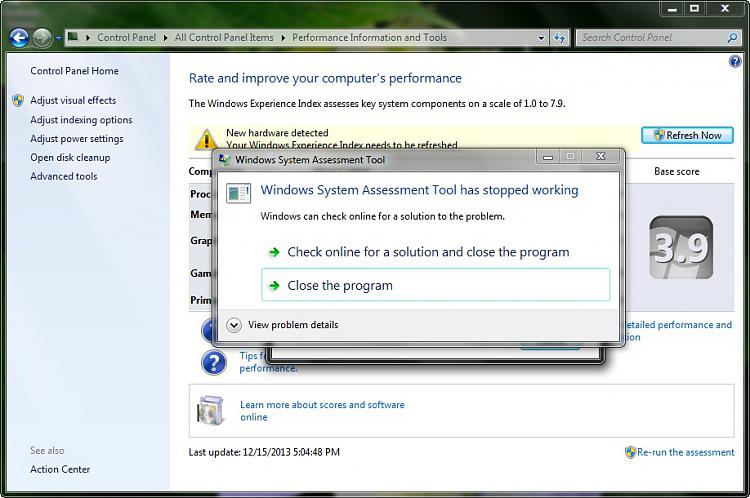Close the Control Panel window

tap(725, 9)
